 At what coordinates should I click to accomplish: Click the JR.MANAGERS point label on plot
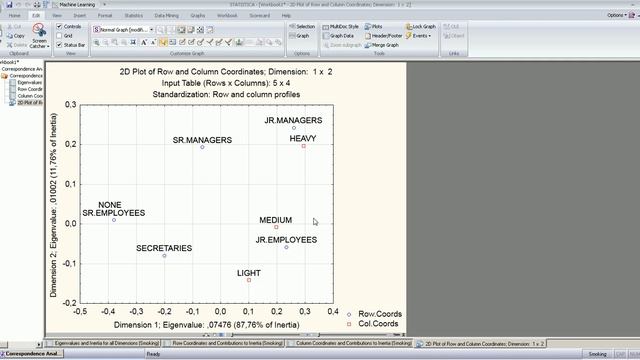coord(293,120)
